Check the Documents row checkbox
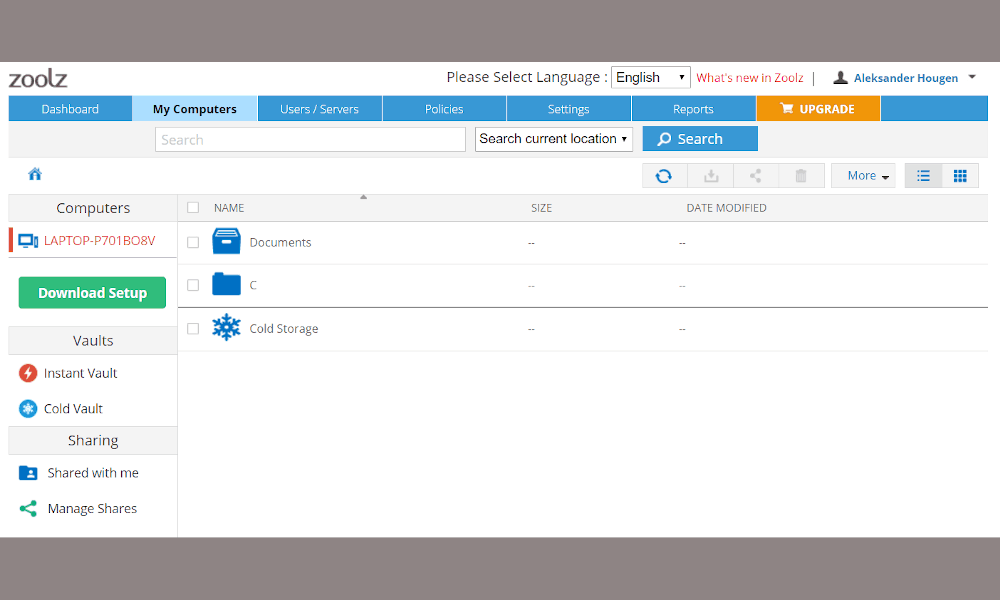1000x600 pixels. pos(193,242)
